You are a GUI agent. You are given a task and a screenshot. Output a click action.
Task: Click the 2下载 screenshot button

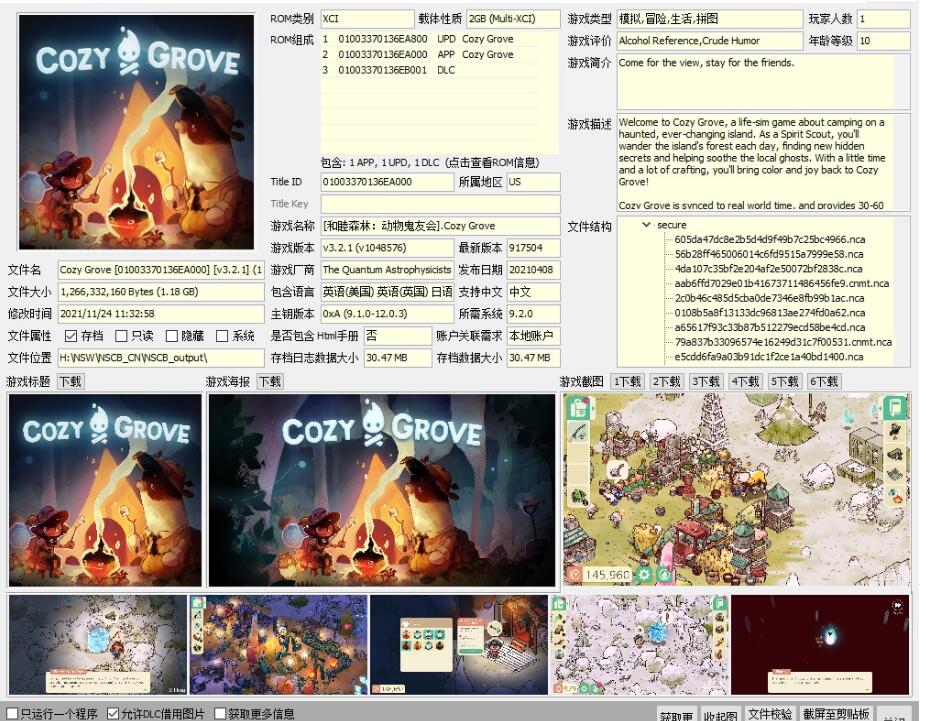pos(666,381)
